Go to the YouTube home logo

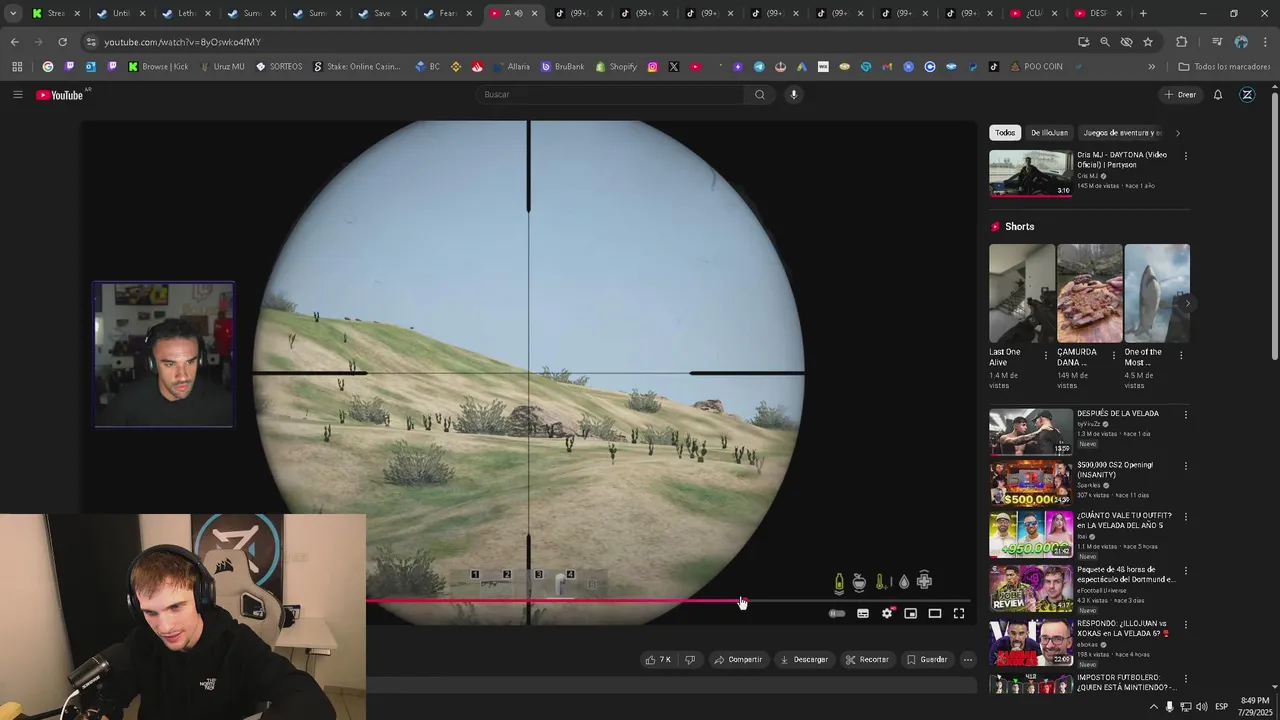click(60, 95)
